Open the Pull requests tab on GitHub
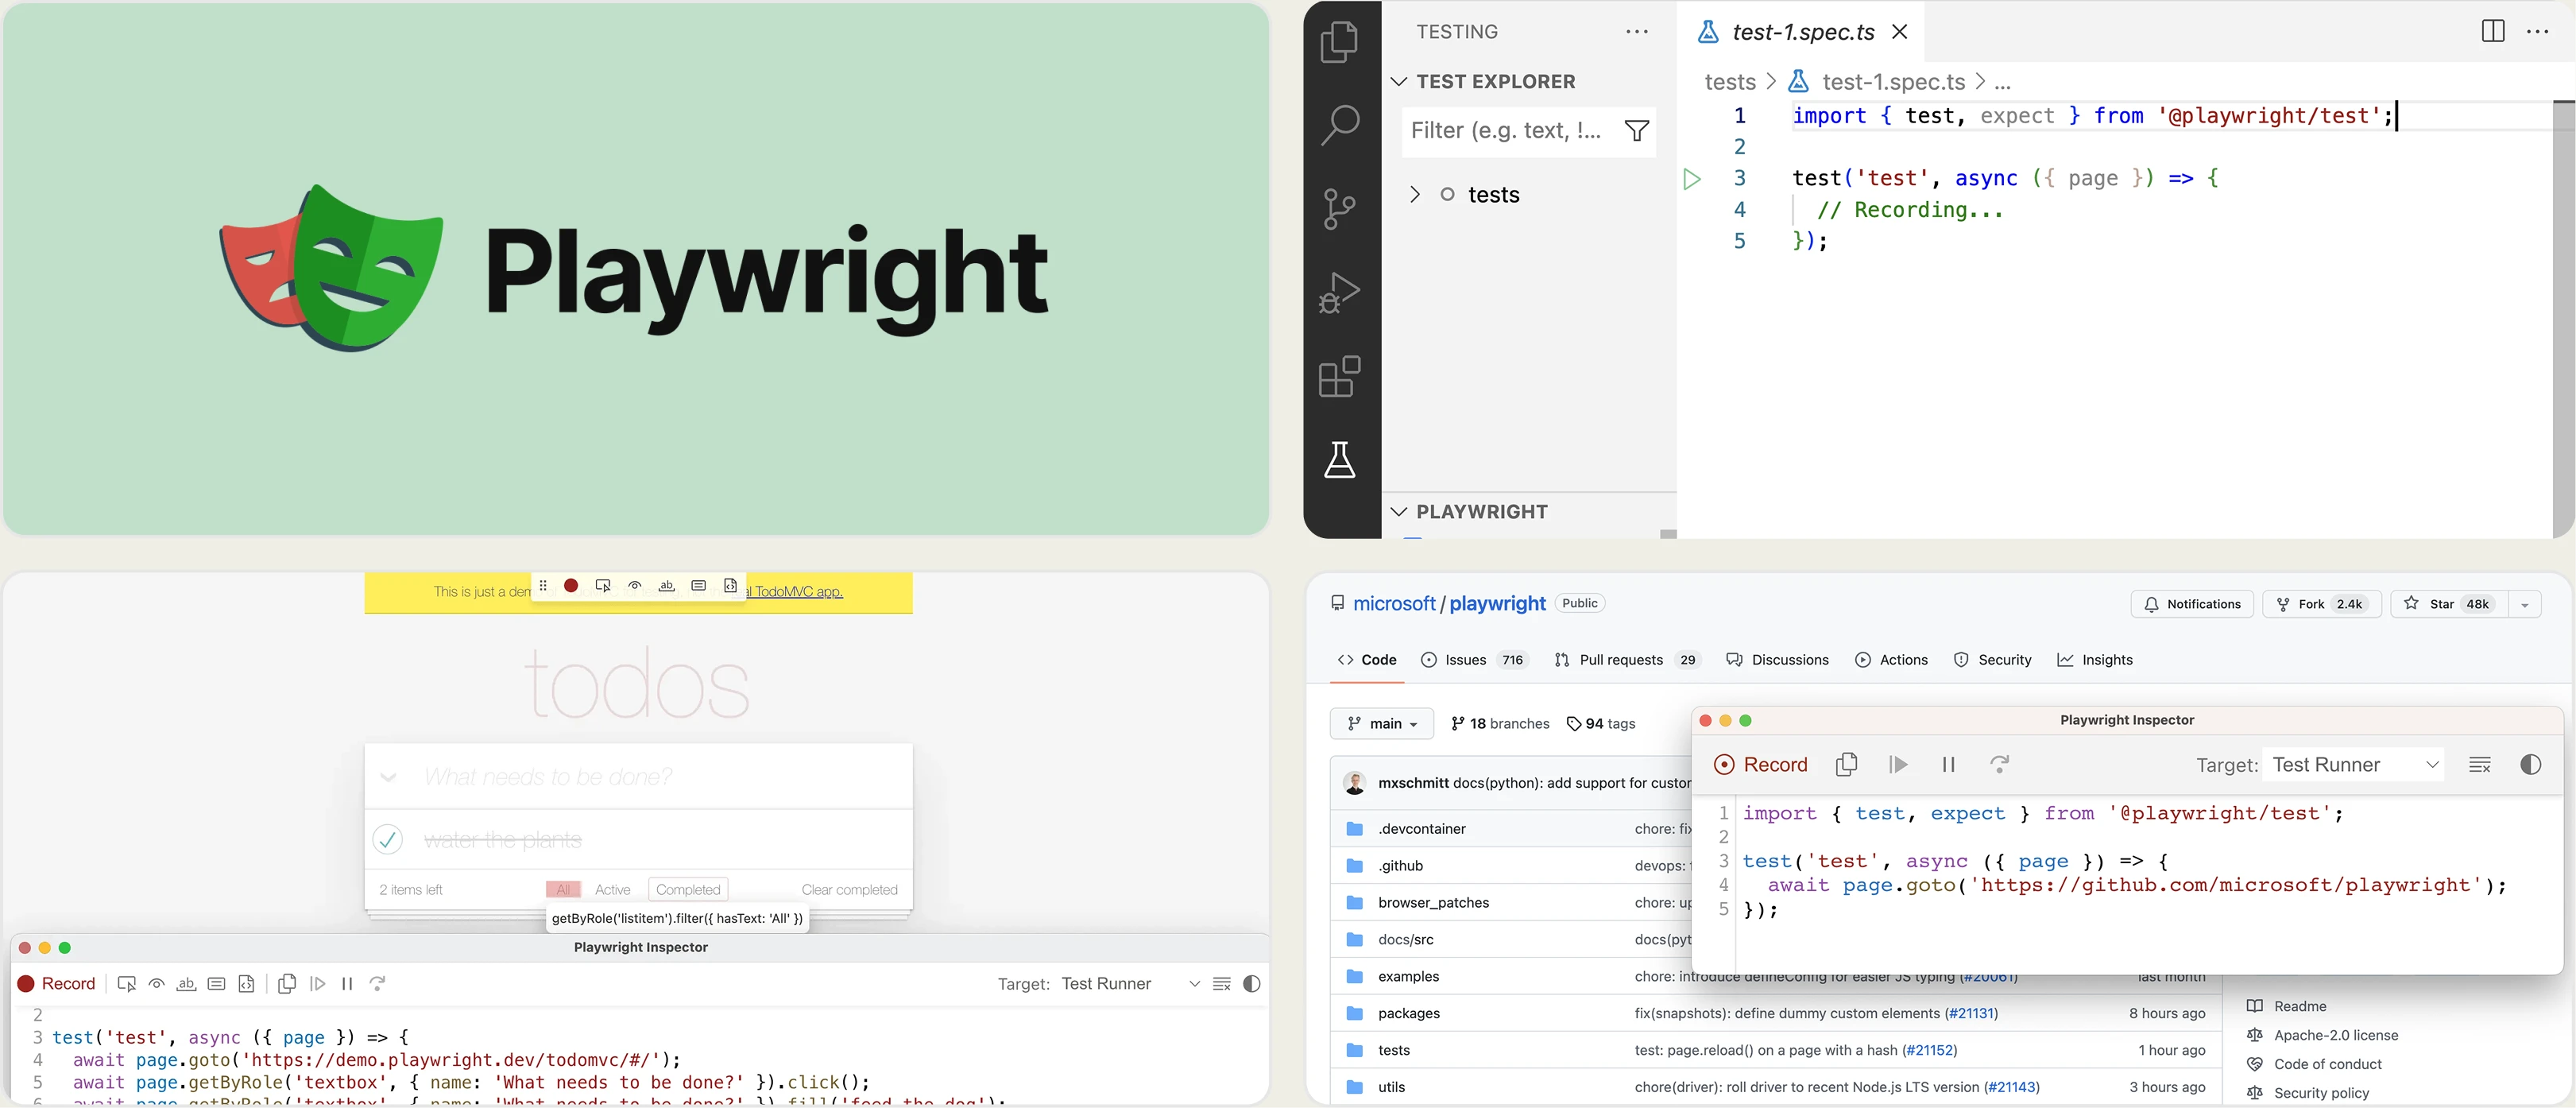This screenshot has width=2576, height=1108. click(1628, 660)
